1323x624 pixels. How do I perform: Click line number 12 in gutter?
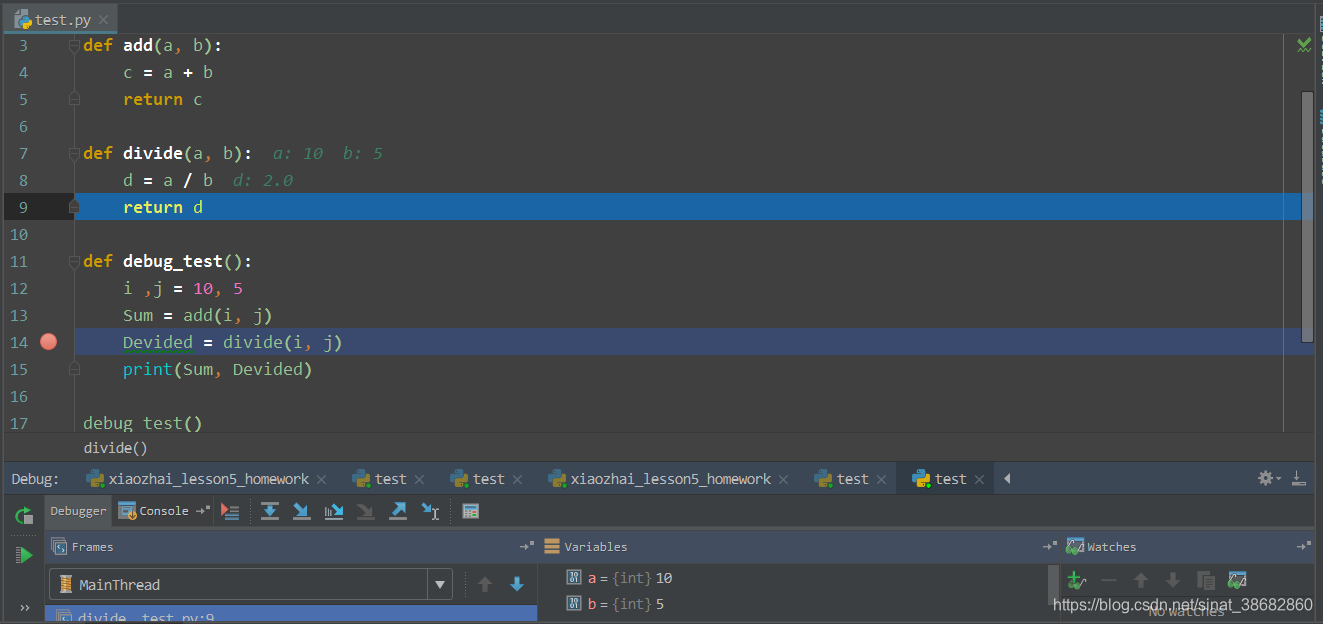(19, 288)
